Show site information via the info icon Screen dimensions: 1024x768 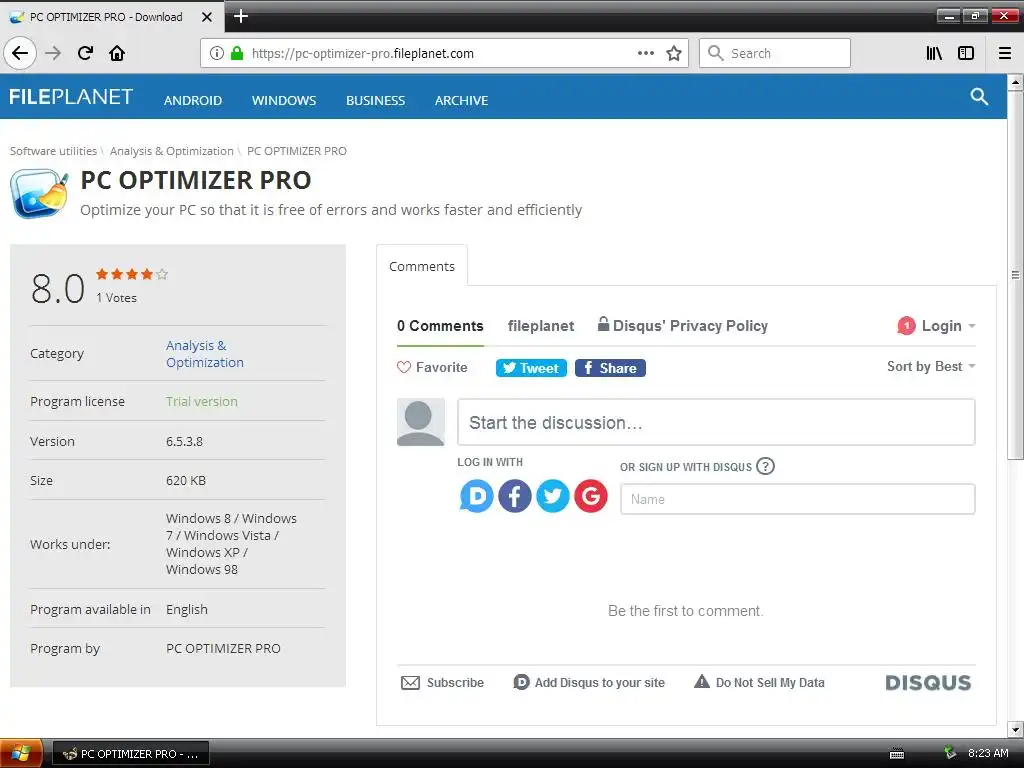click(x=217, y=53)
